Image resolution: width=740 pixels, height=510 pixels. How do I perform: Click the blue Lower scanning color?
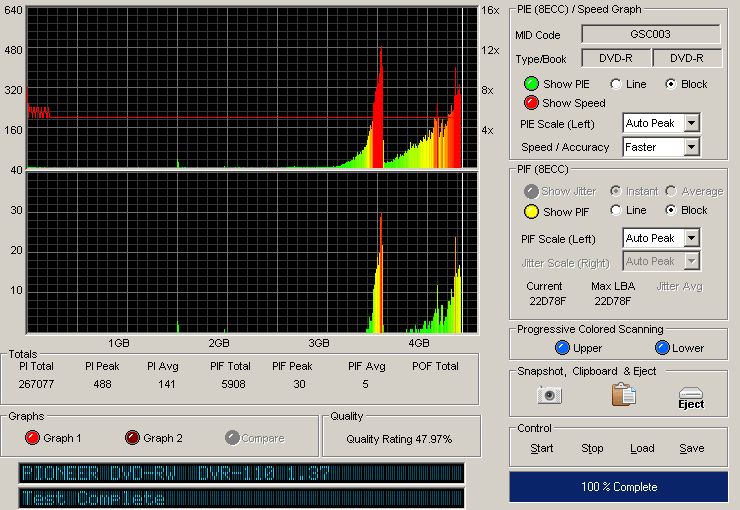tap(662, 348)
